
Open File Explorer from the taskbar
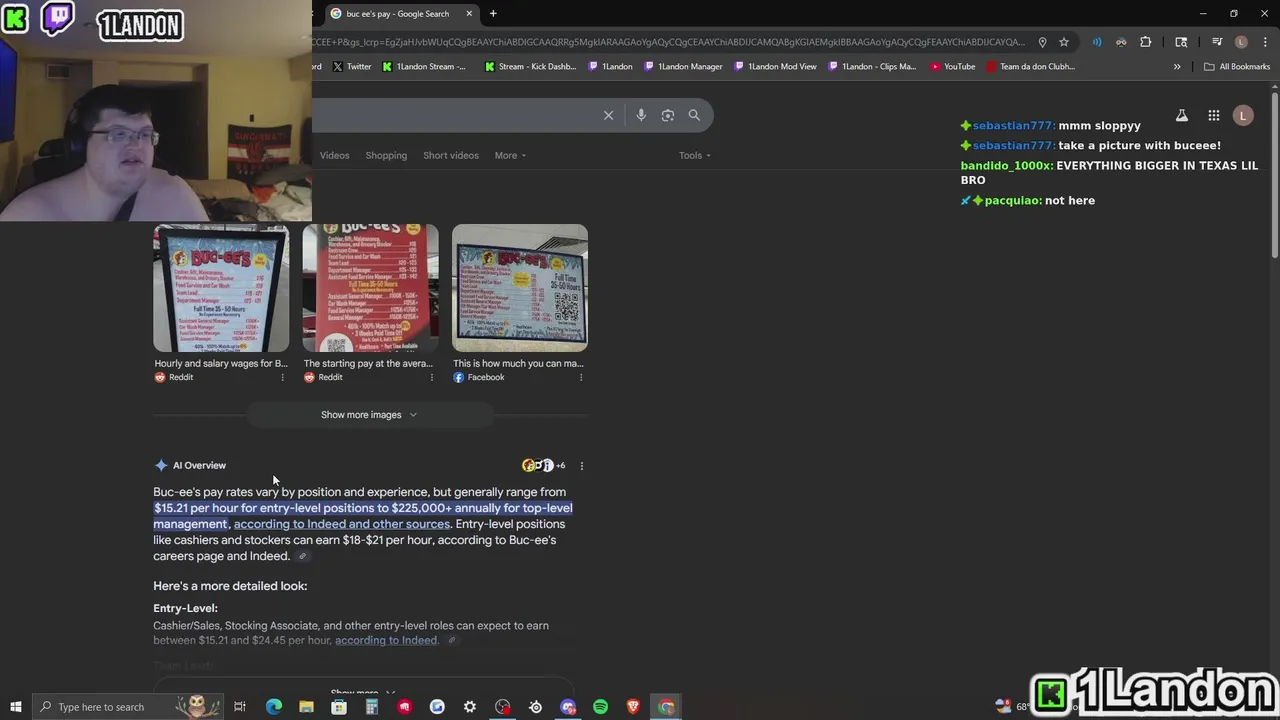coord(306,707)
